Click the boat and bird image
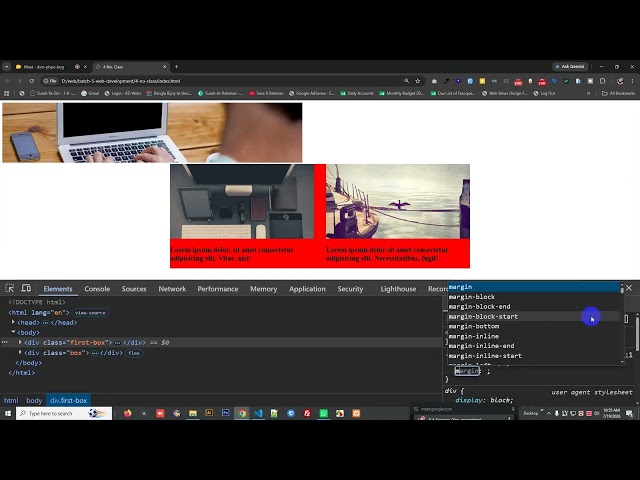640x480 pixels. click(x=398, y=201)
